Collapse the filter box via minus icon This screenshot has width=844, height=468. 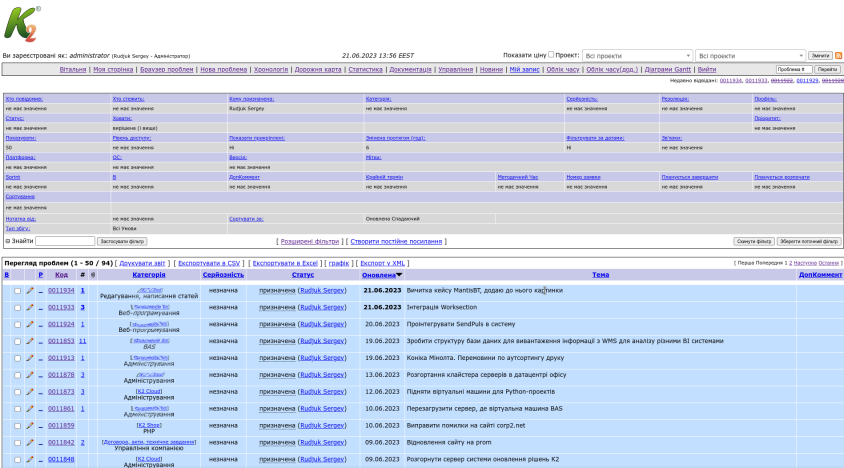(8, 241)
